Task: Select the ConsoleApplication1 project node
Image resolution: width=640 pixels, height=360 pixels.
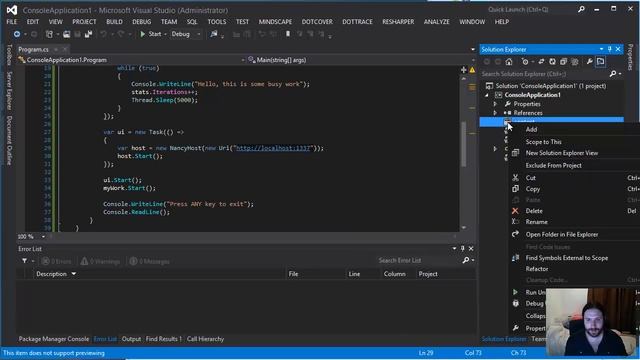Action: coord(532,95)
